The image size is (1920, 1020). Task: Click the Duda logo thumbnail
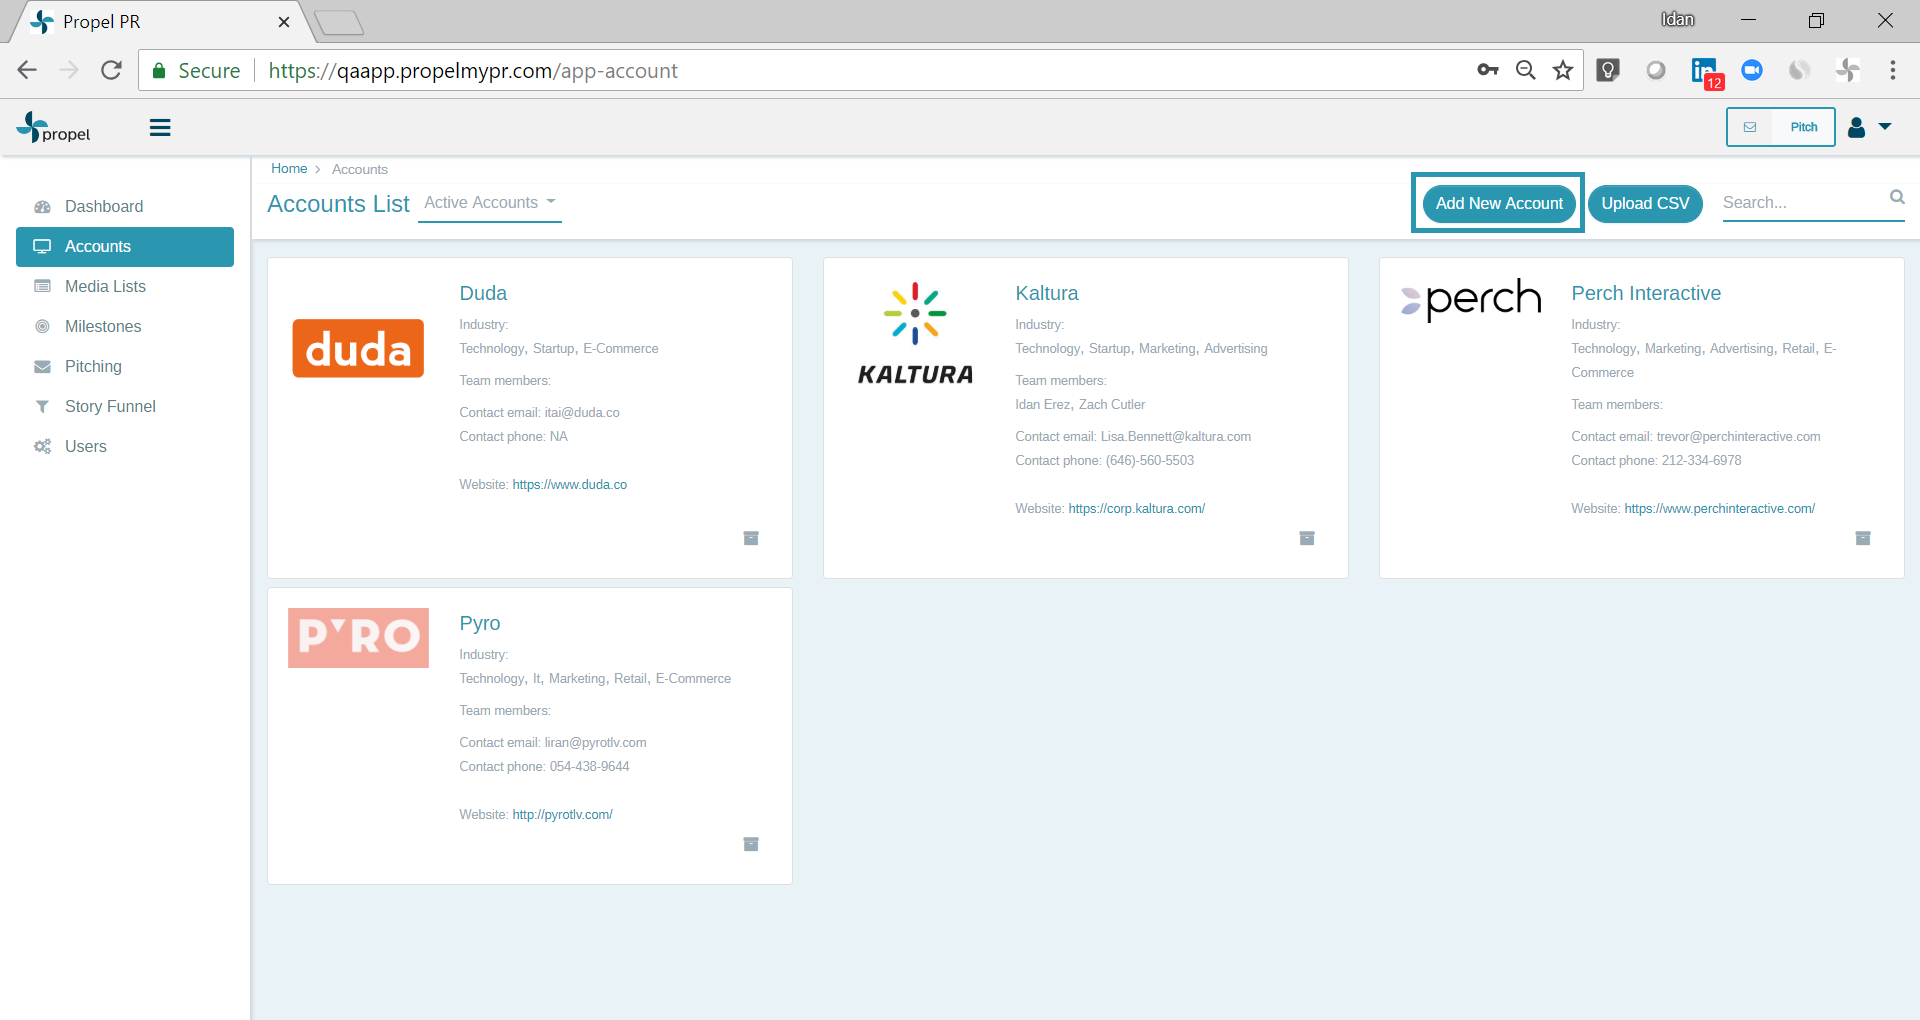[358, 348]
